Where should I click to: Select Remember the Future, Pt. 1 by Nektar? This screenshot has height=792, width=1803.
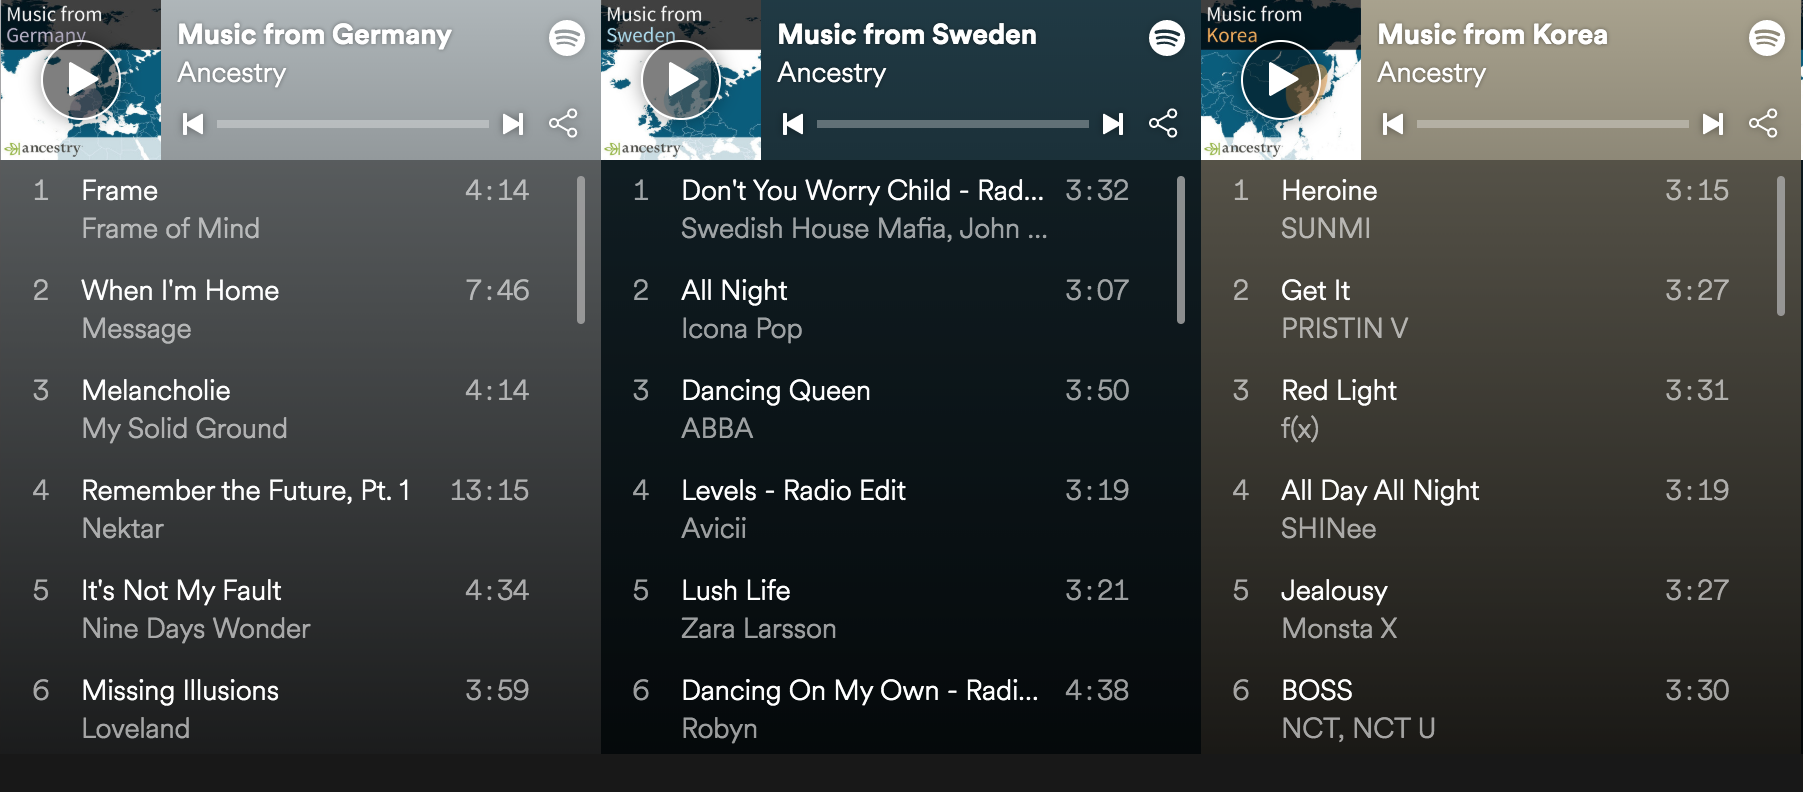(245, 491)
